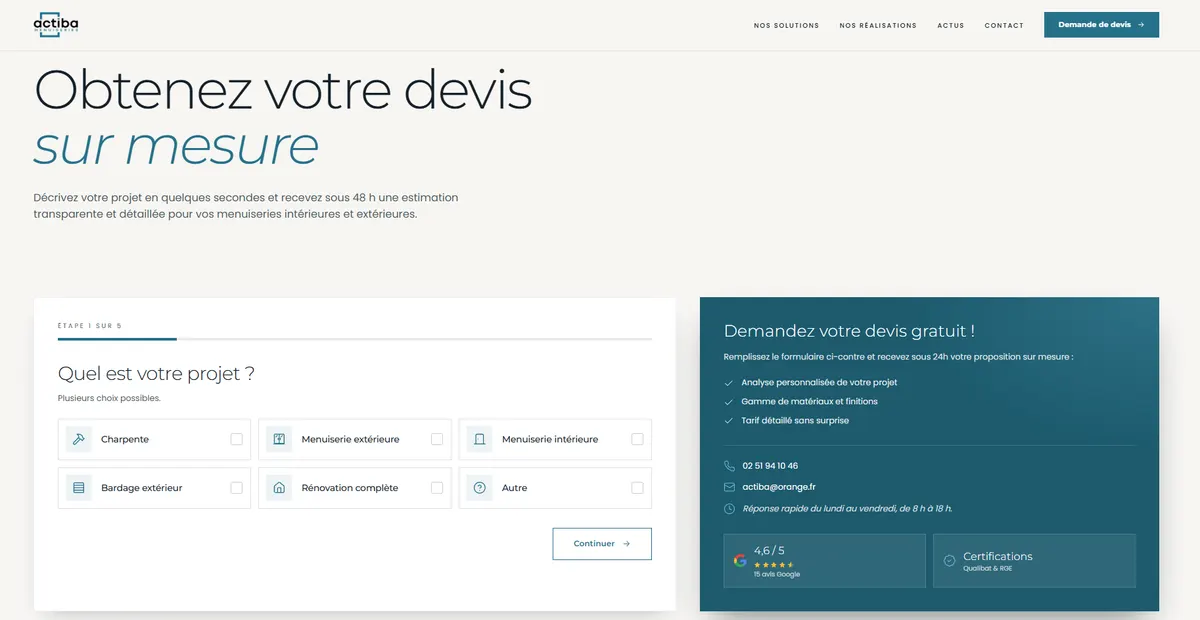Call the number 02 51 94 10 46
1200x620 pixels.
pos(770,466)
